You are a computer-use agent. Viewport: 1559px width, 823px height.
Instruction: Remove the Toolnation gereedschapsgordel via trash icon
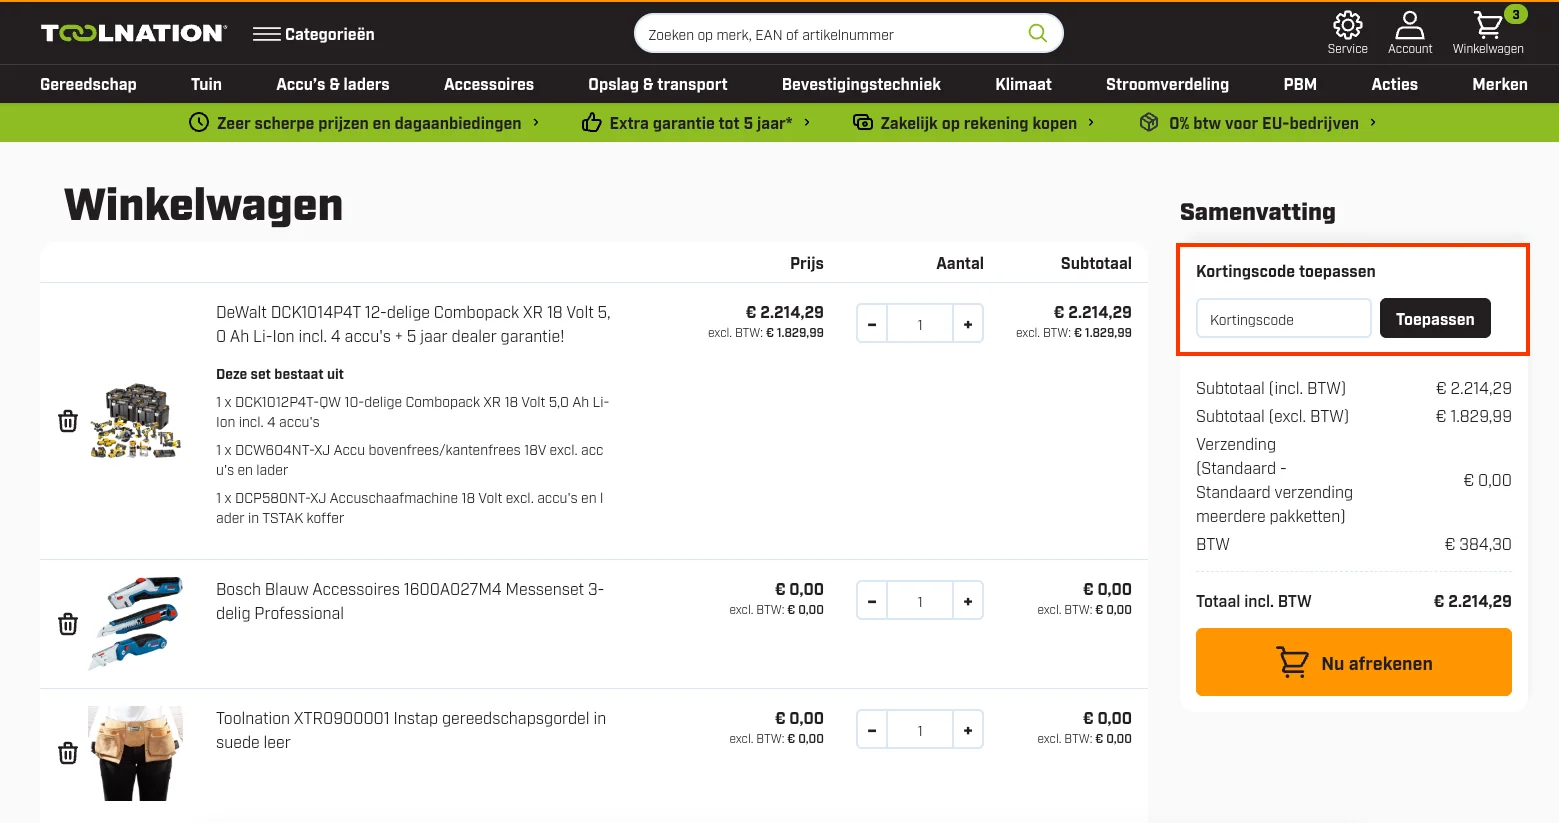point(68,753)
